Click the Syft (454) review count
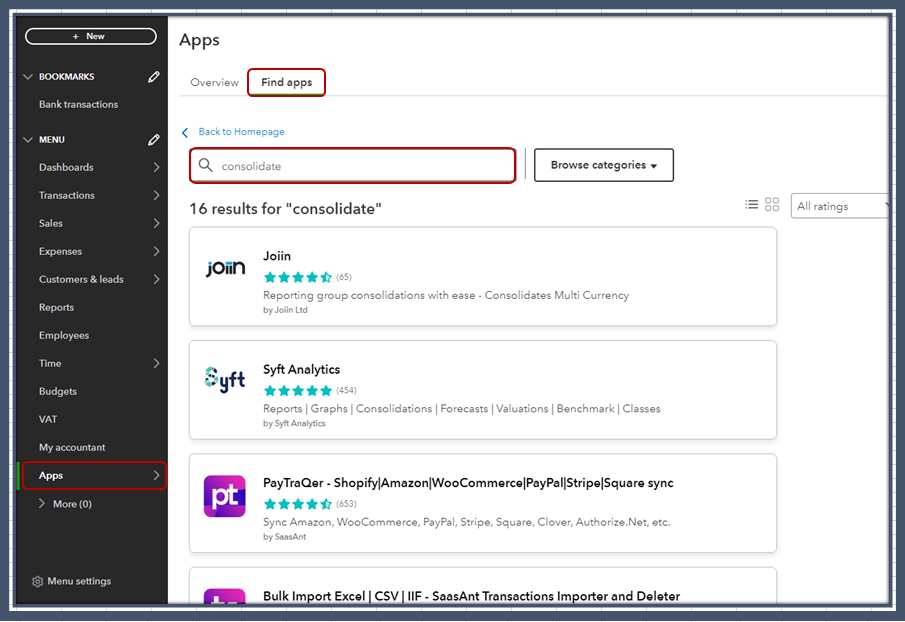 346,391
